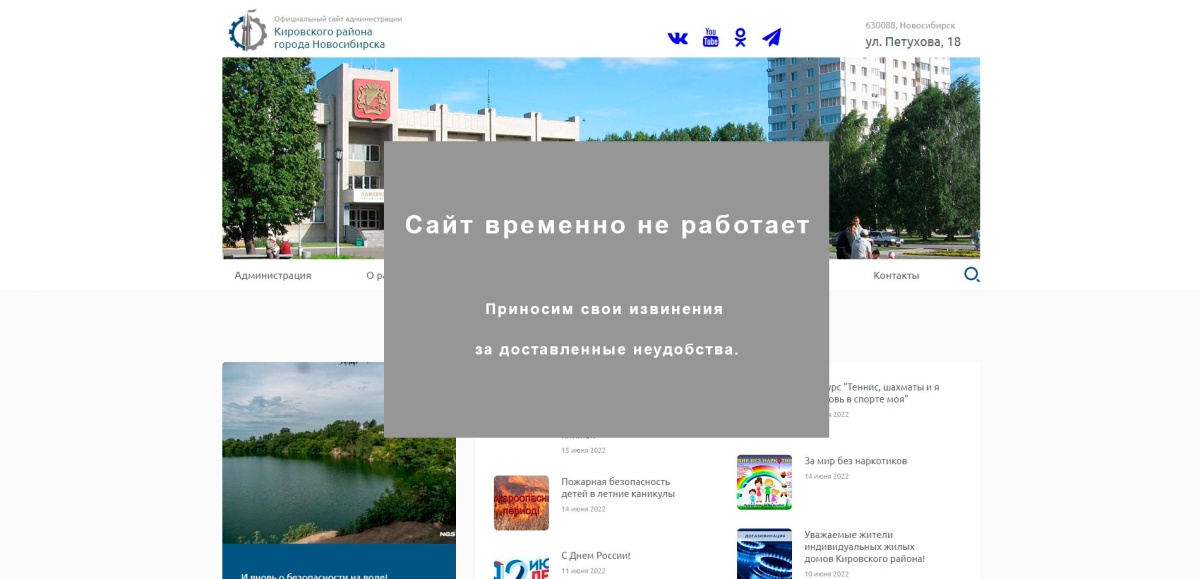Open the Уважаемые жители индивидуальных жилых домов link

pyautogui.click(x=865, y=547)
